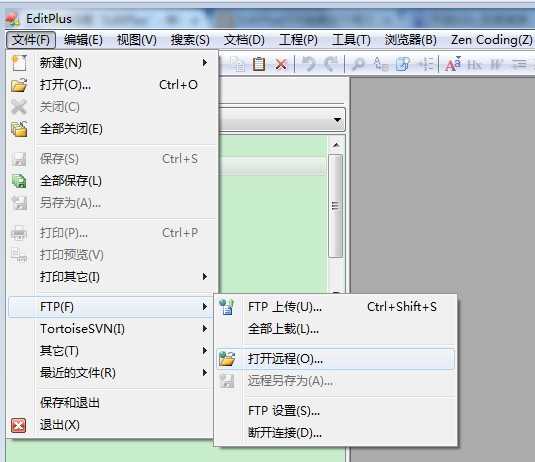Image resolution: width=535 pixels, height=462 pixels.
Task: Click the print preview icon beside 打印预览(V)
Action: (x=19, y=255)
